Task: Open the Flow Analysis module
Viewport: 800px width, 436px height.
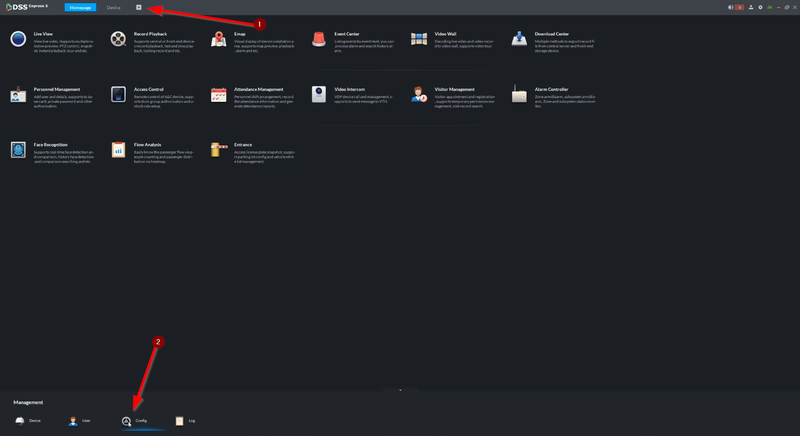Action: pyautogui.click(x=152, y=151)
